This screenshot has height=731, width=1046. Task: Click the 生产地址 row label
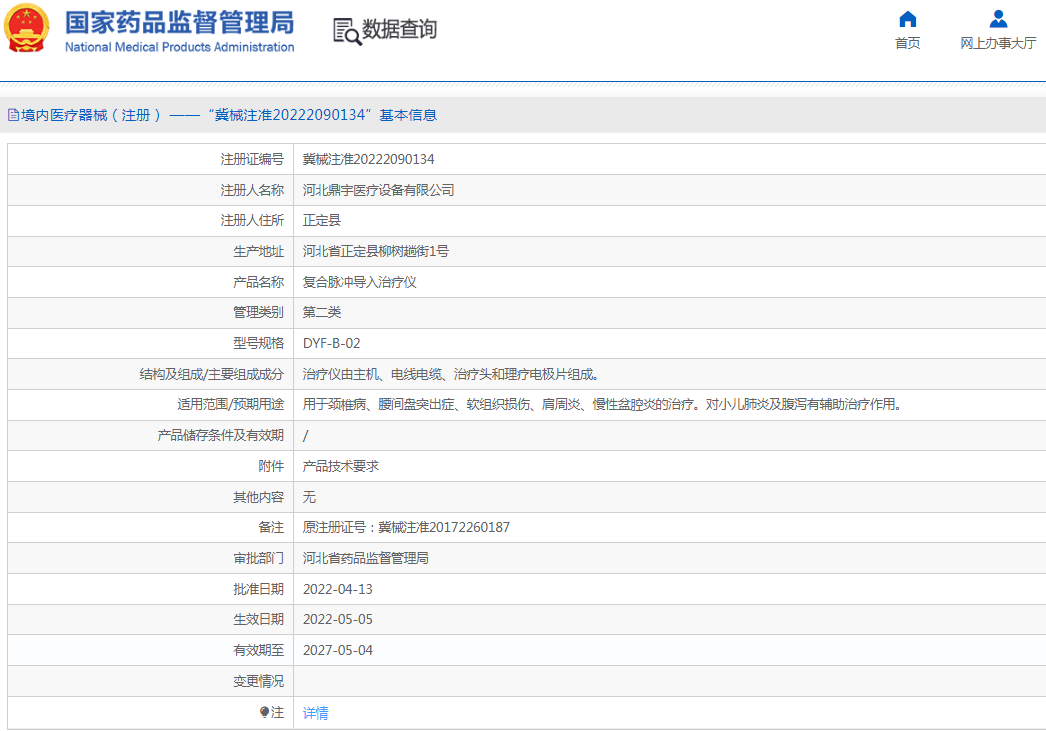(258, 251)
